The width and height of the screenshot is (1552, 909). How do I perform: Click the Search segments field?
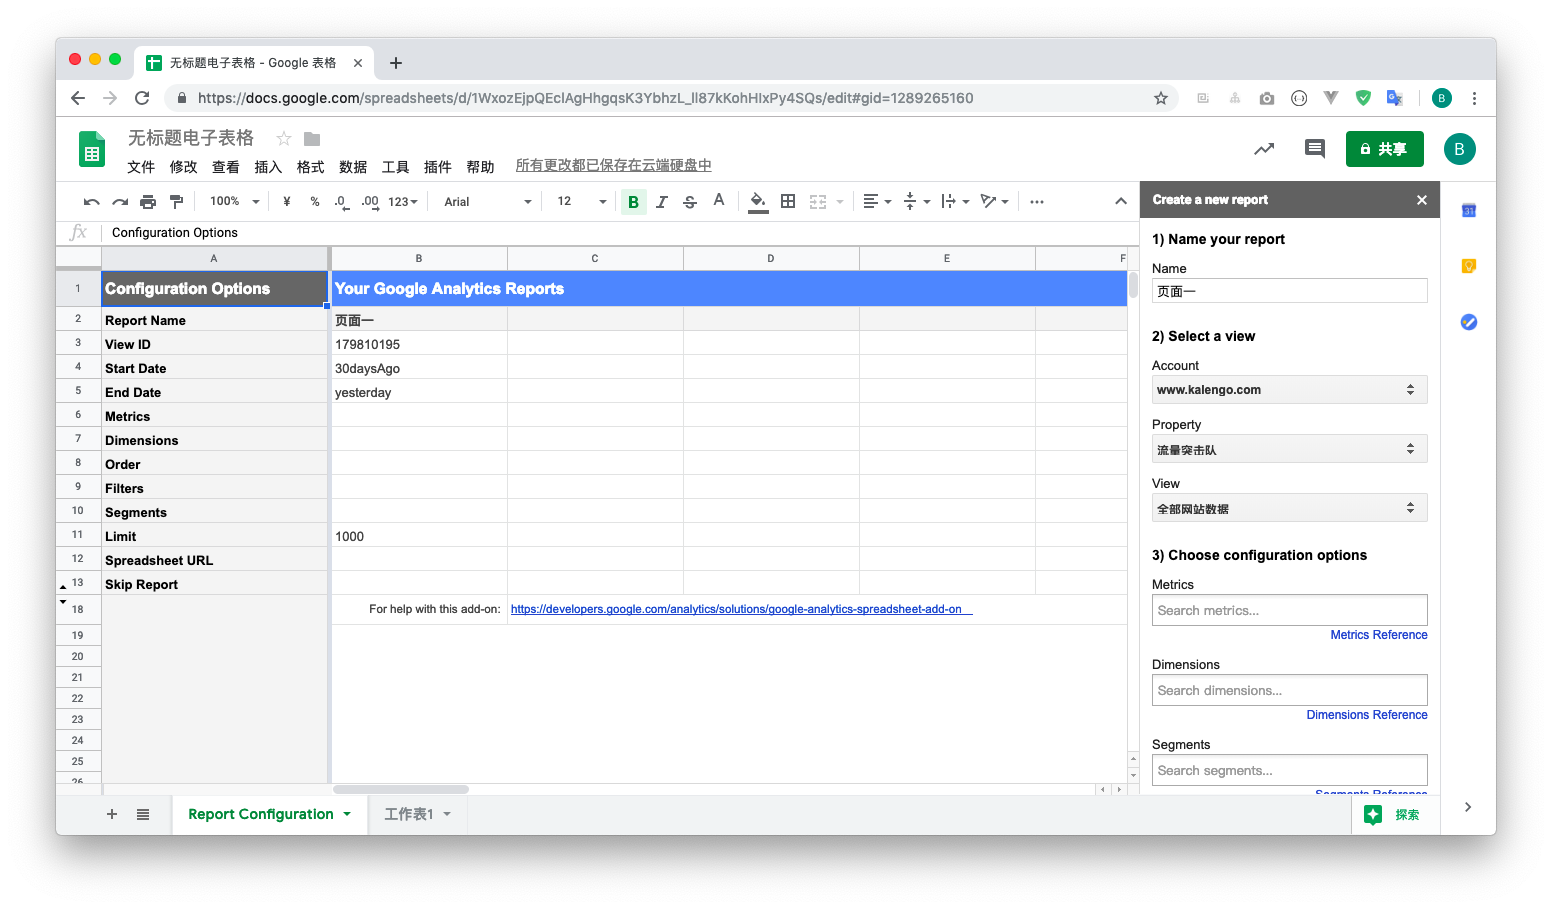[x=1289, y=770]
